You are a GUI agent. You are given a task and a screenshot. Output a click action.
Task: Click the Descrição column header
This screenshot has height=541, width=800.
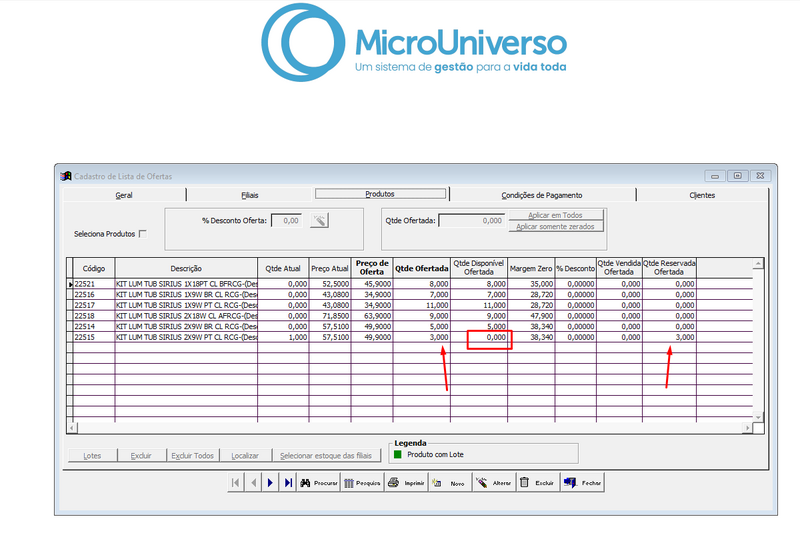186,268
